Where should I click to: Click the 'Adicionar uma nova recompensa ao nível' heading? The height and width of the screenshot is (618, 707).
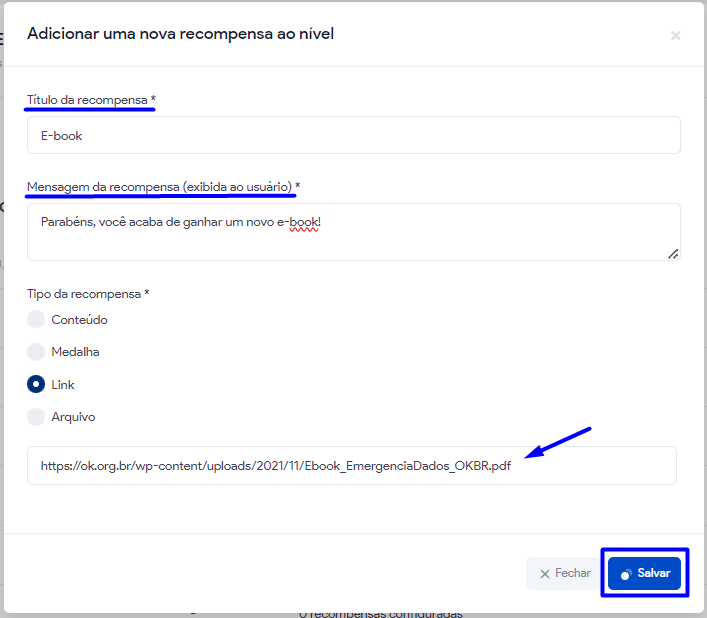[x=180, y=34]
